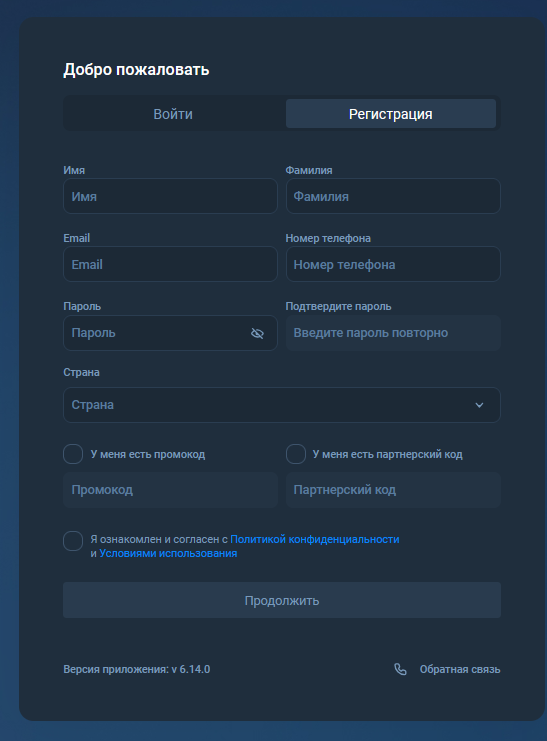Viewport: 547px width, 741px height.
Task: Enable У меня есть партнерский код checkbox
Action: [x=295, y=454]
